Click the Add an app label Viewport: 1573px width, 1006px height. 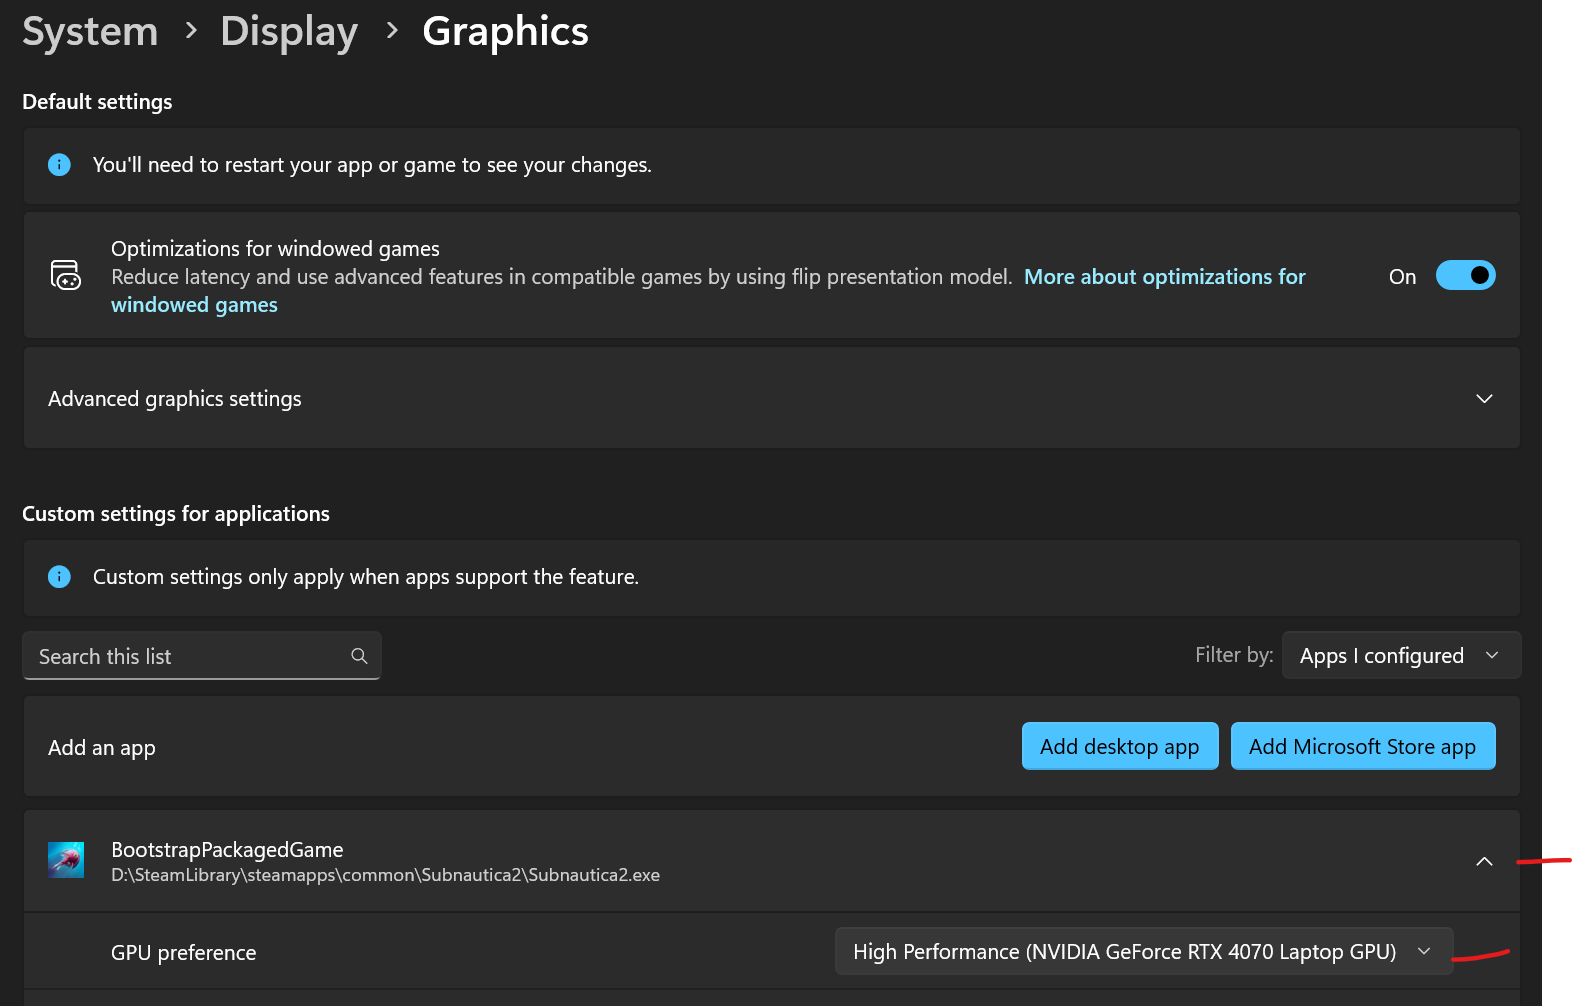[102, 748]
